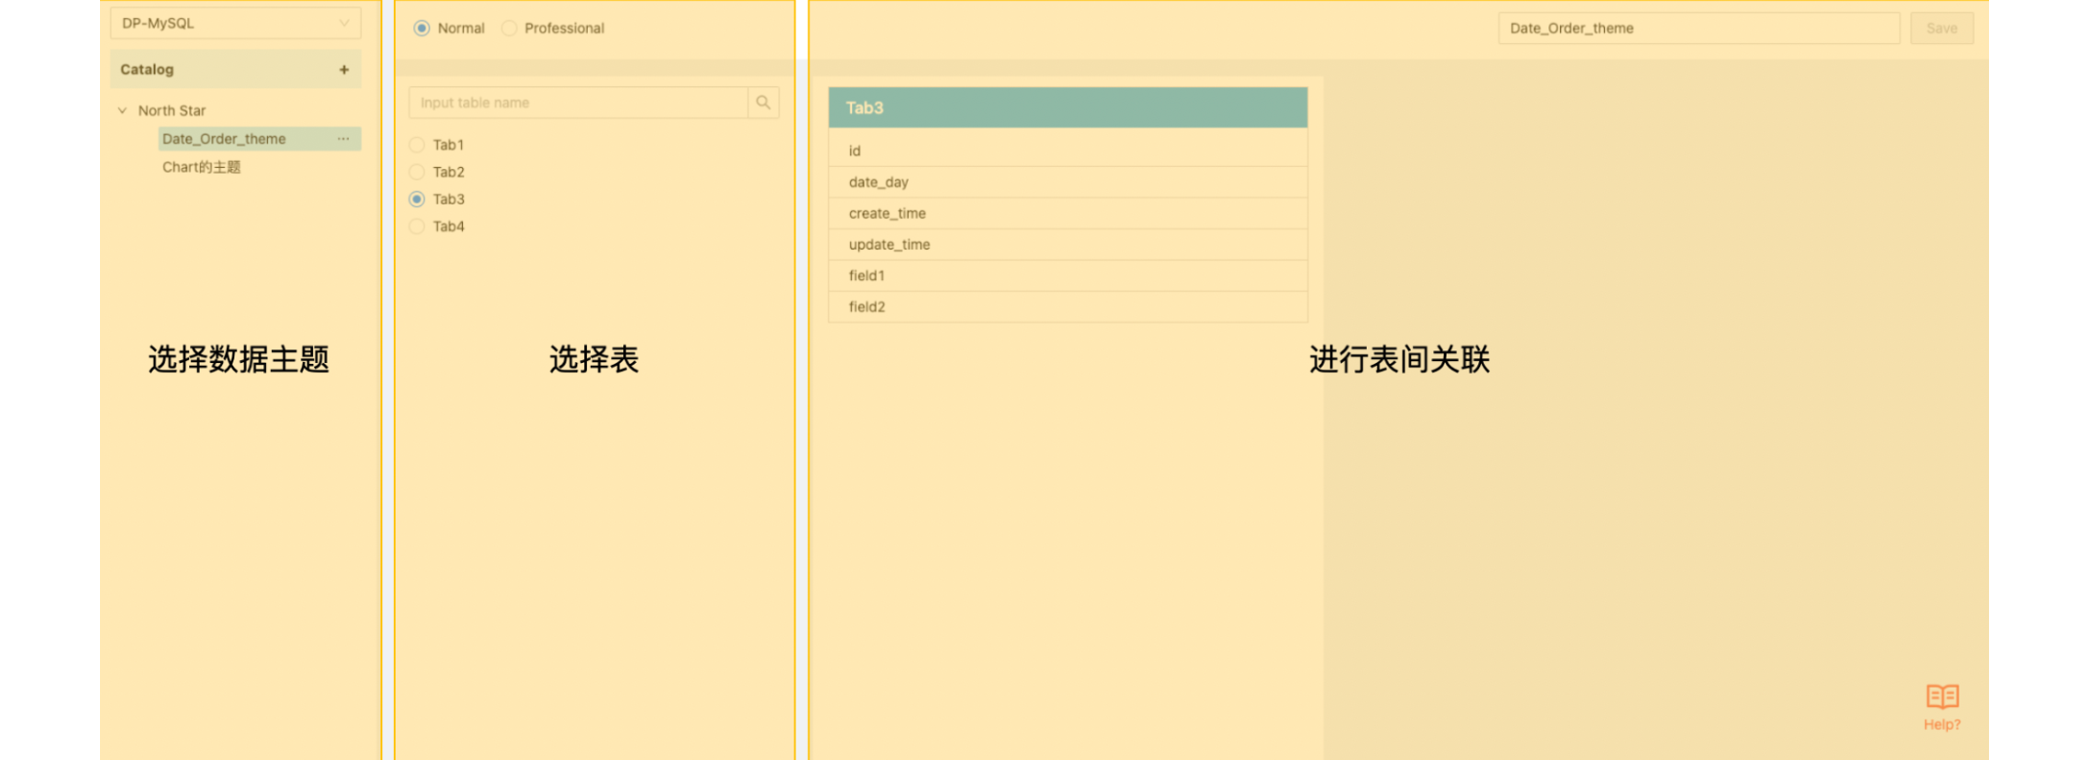This screenshot has width=2089, height=760.
Task: Open the ellipsis menu on Date_Order_theme
Action: [x=344, y=139]
